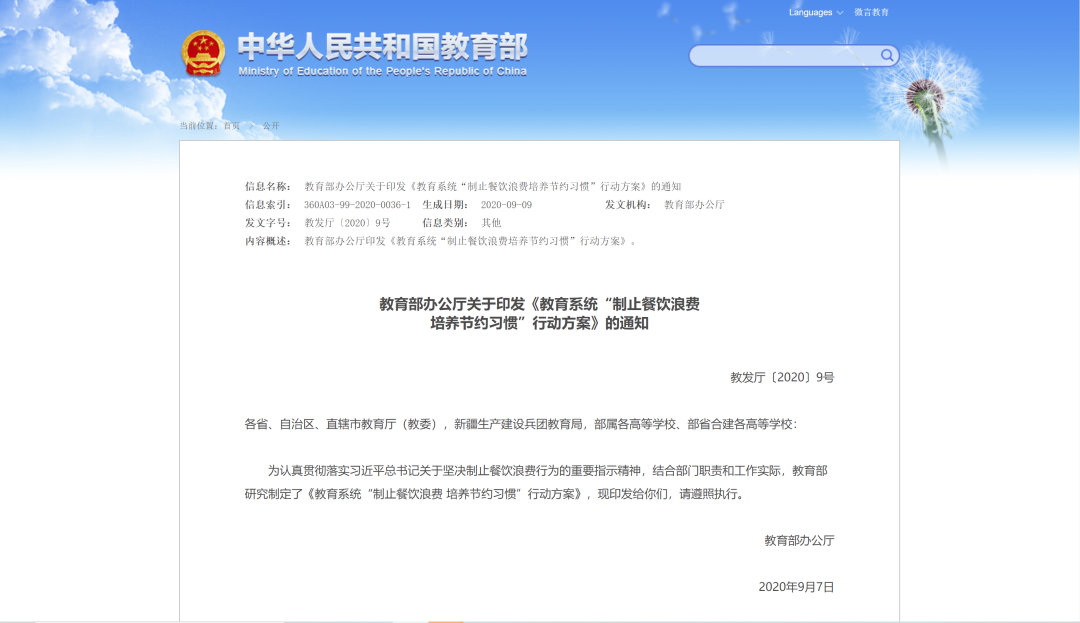Click the bold notice heading

pyautogui.click(x=539, y=313)
